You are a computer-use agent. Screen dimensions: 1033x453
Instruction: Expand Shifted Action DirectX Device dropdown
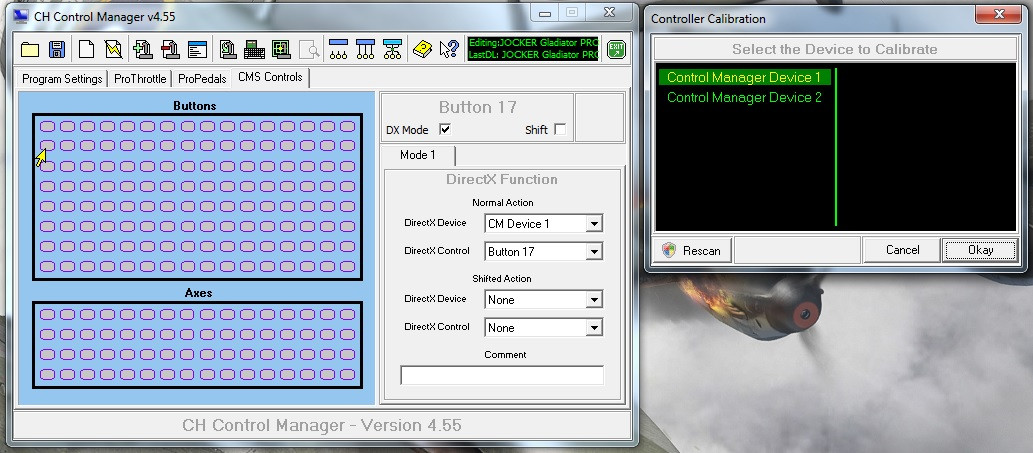(594, 300)
